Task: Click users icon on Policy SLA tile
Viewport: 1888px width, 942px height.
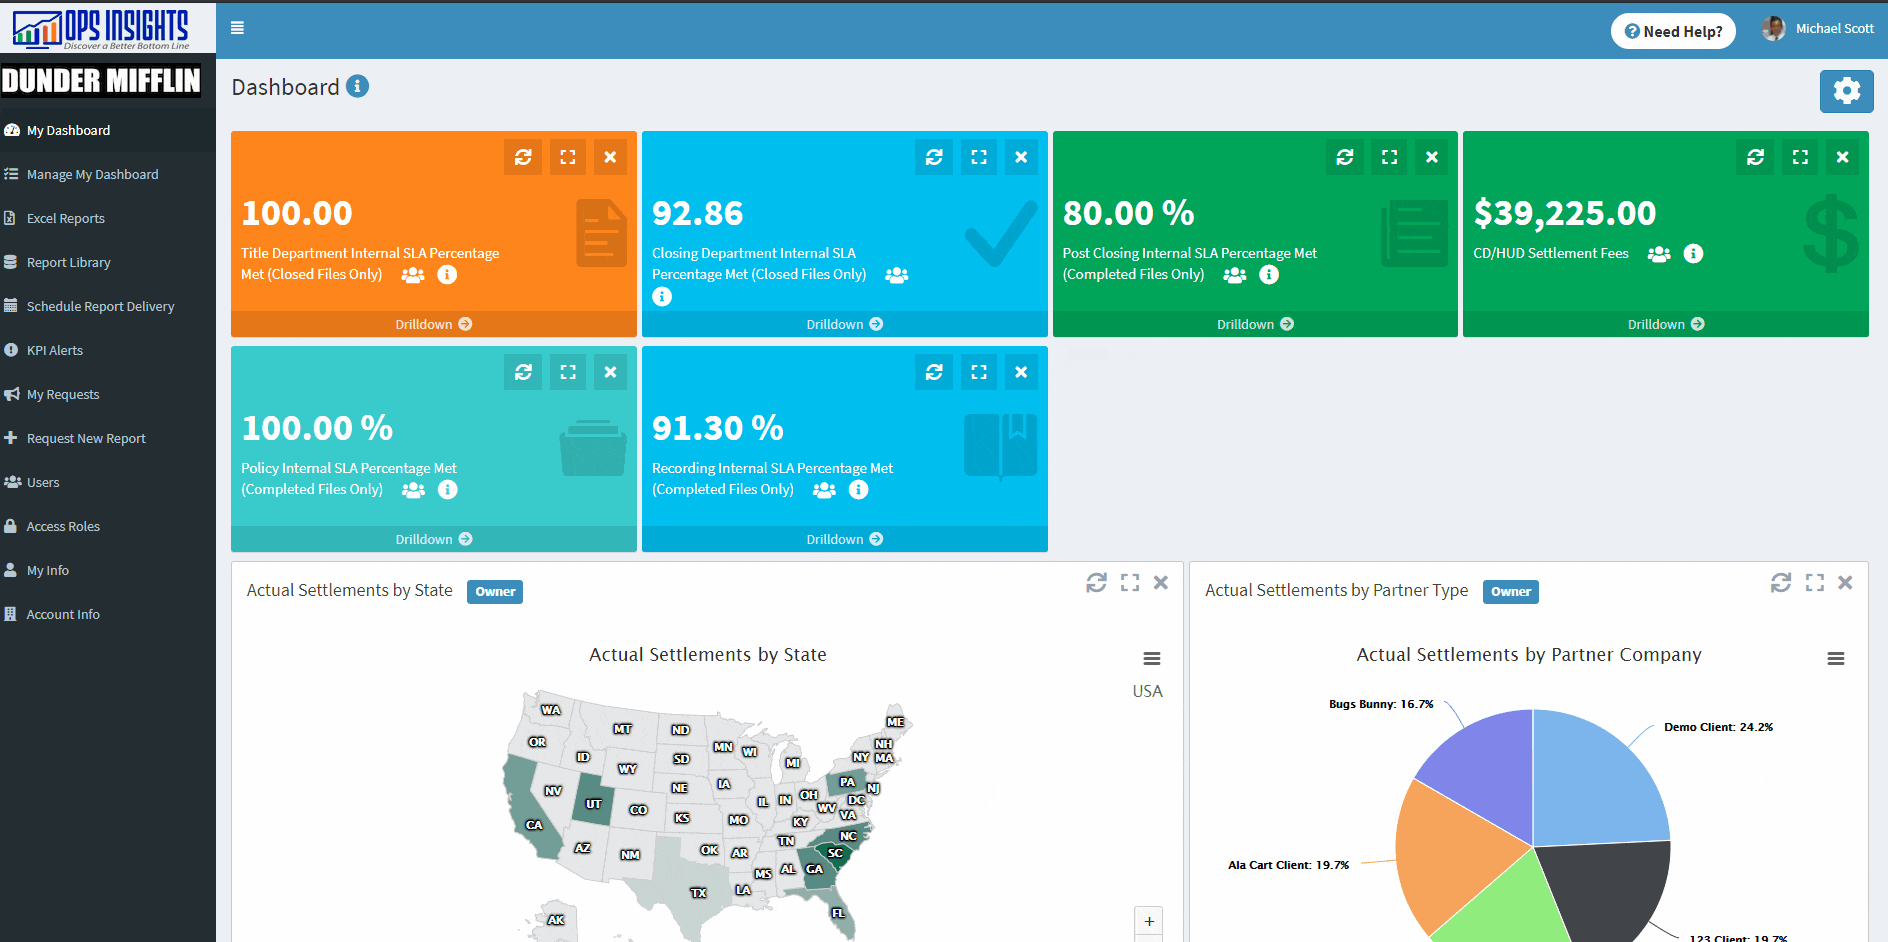Action: (413, 490)
